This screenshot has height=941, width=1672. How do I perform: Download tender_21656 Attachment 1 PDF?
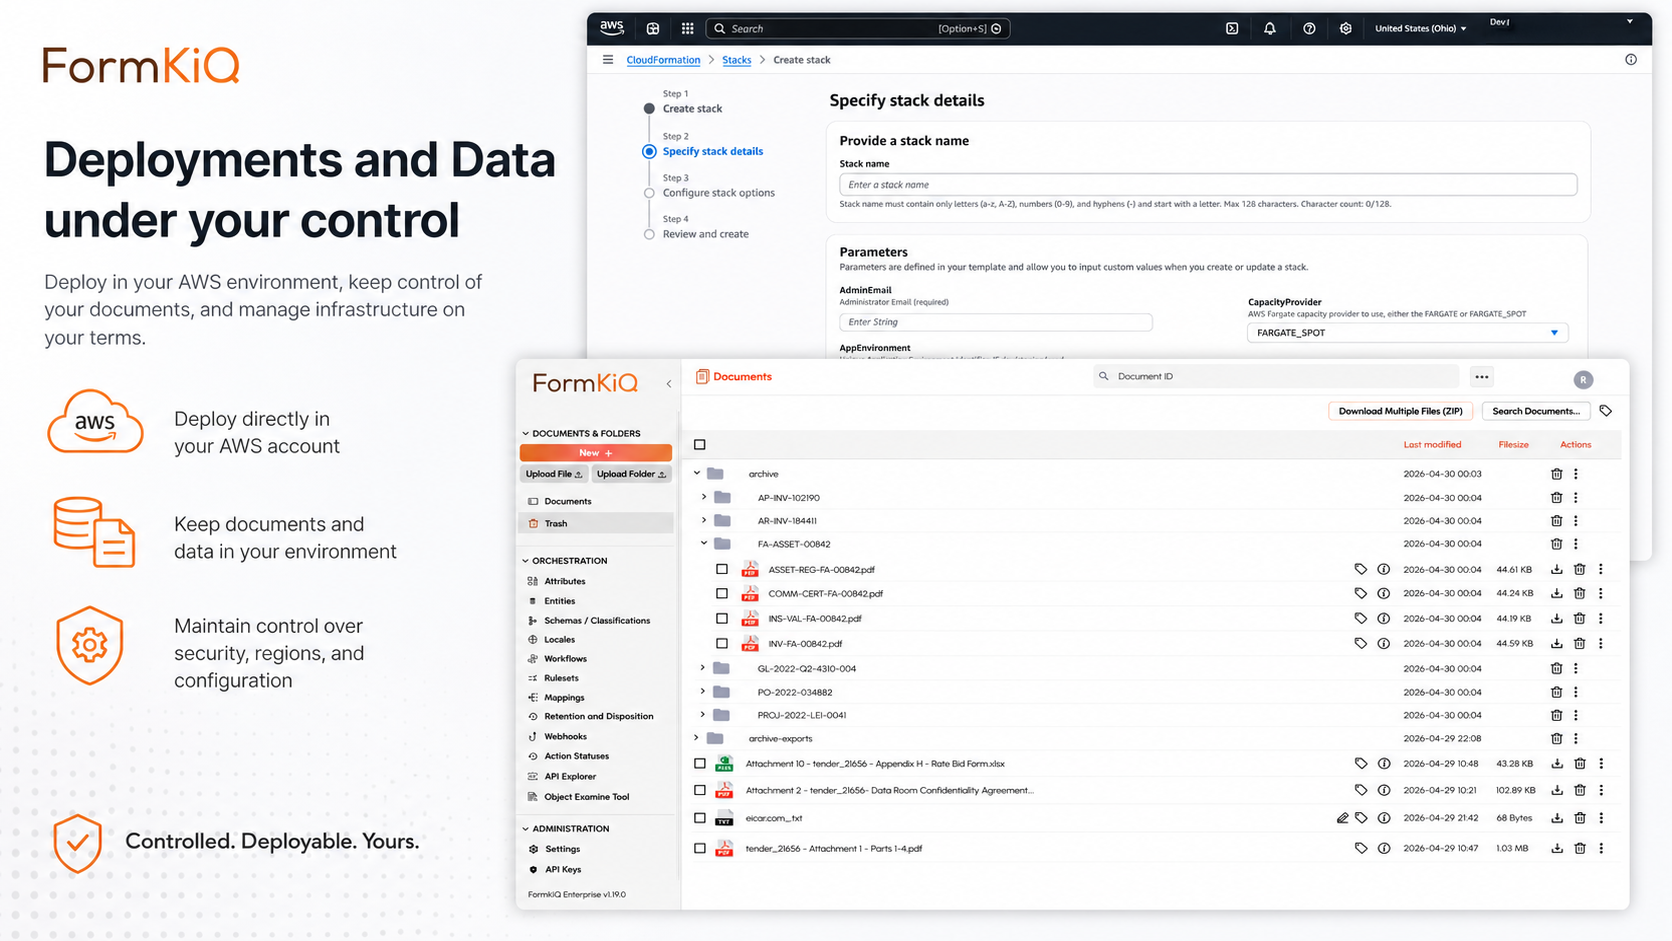pos(1557,848)
